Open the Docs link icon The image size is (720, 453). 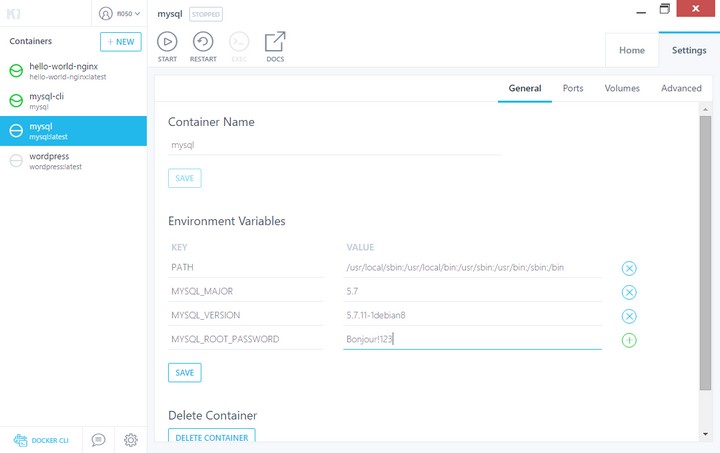coord(275,46)
